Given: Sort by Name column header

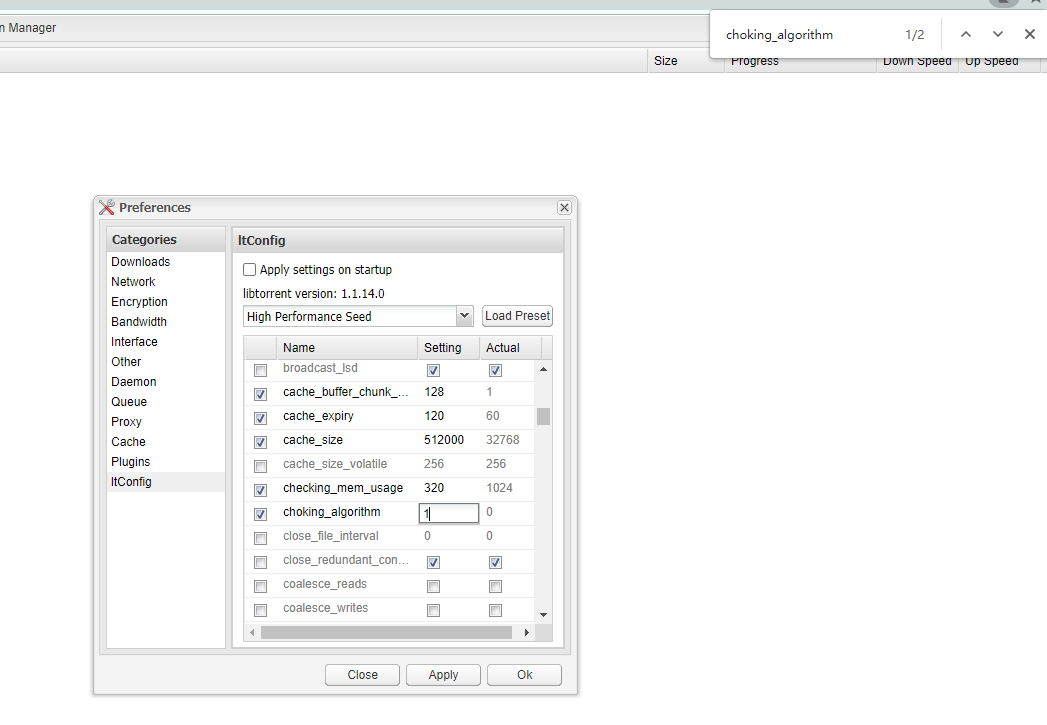Looking at the screenshot, I should click(347, 348).
